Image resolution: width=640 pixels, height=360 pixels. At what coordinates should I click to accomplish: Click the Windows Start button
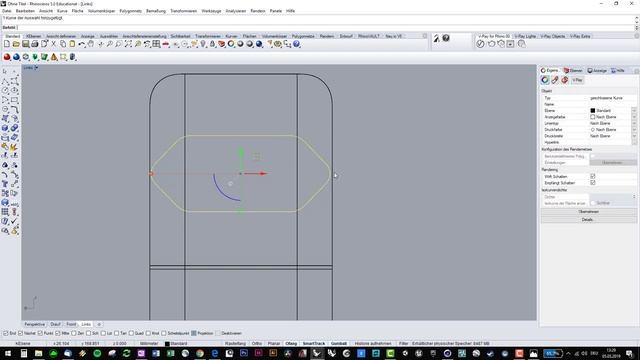point(8,353)
